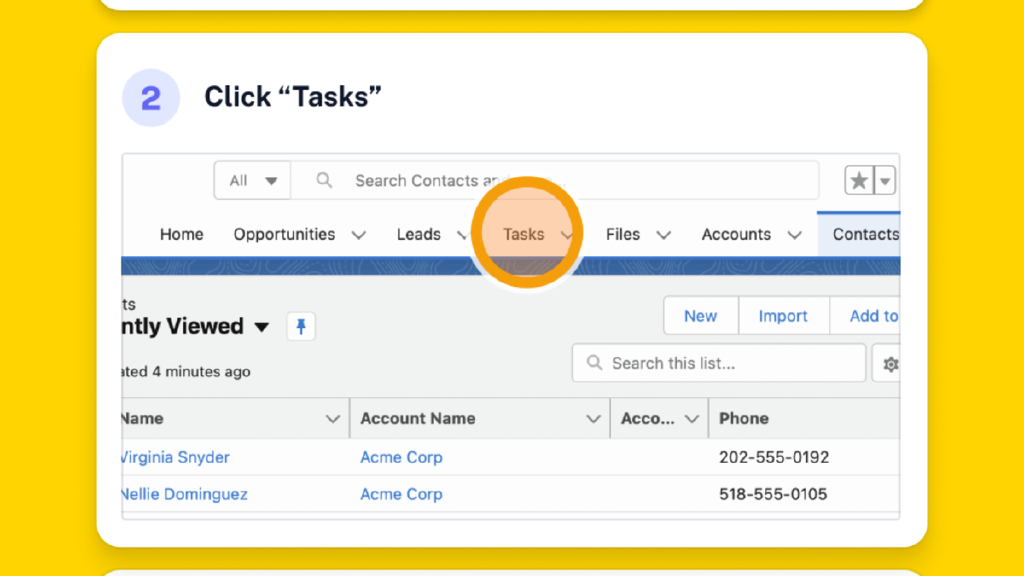
Task: Click the favorites star icon
Action: tap(859, 181)
